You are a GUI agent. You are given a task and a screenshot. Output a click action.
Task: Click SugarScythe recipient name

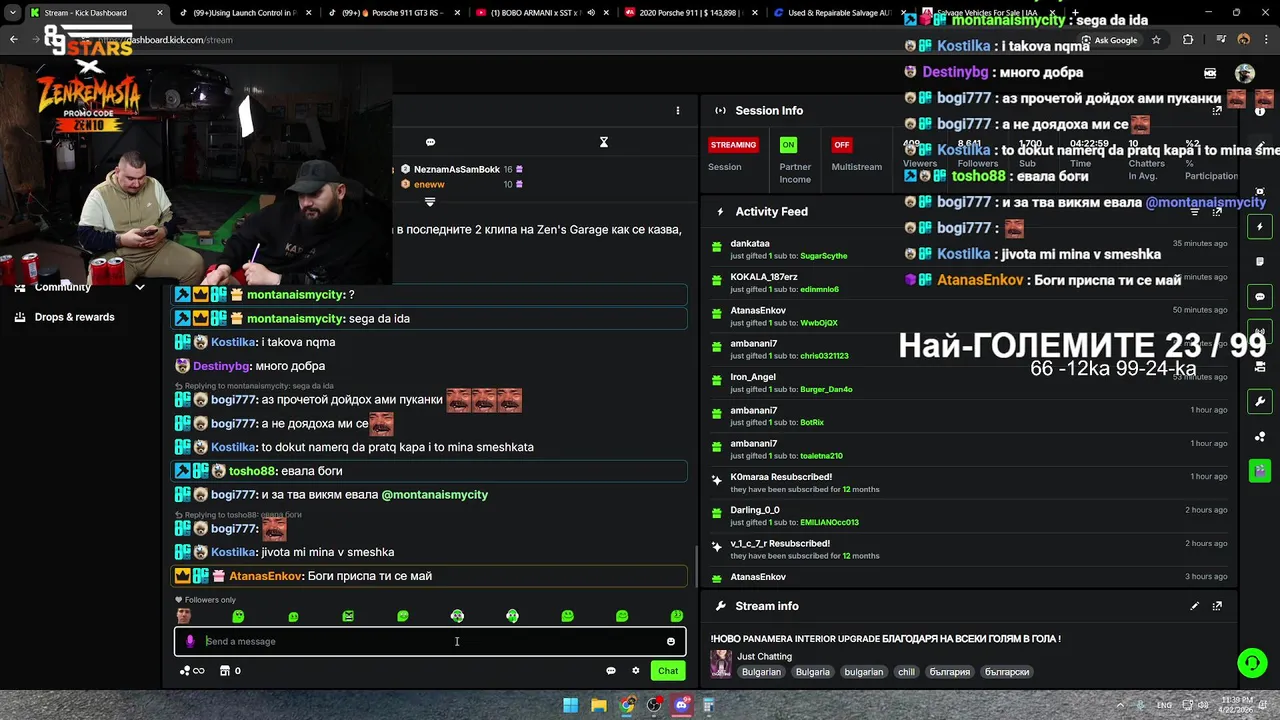point(824,256)
